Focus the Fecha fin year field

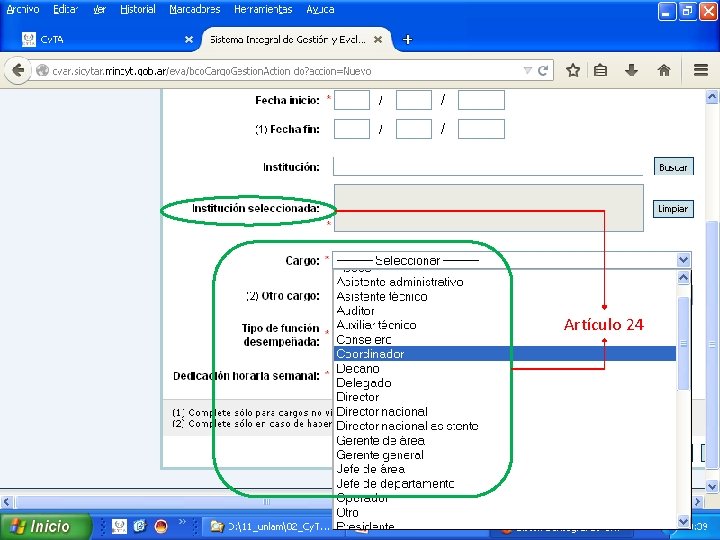click(x=481, y=129)
